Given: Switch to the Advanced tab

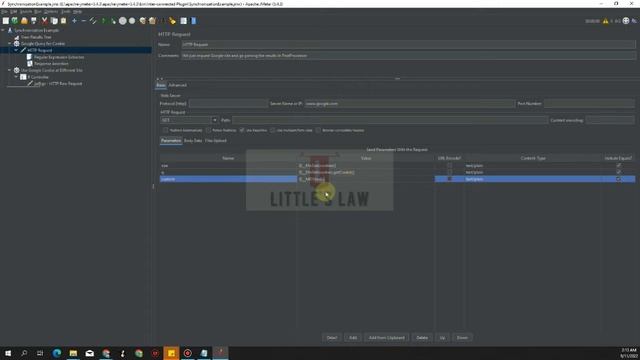Looking at the screenshot, I should (178, 85).
